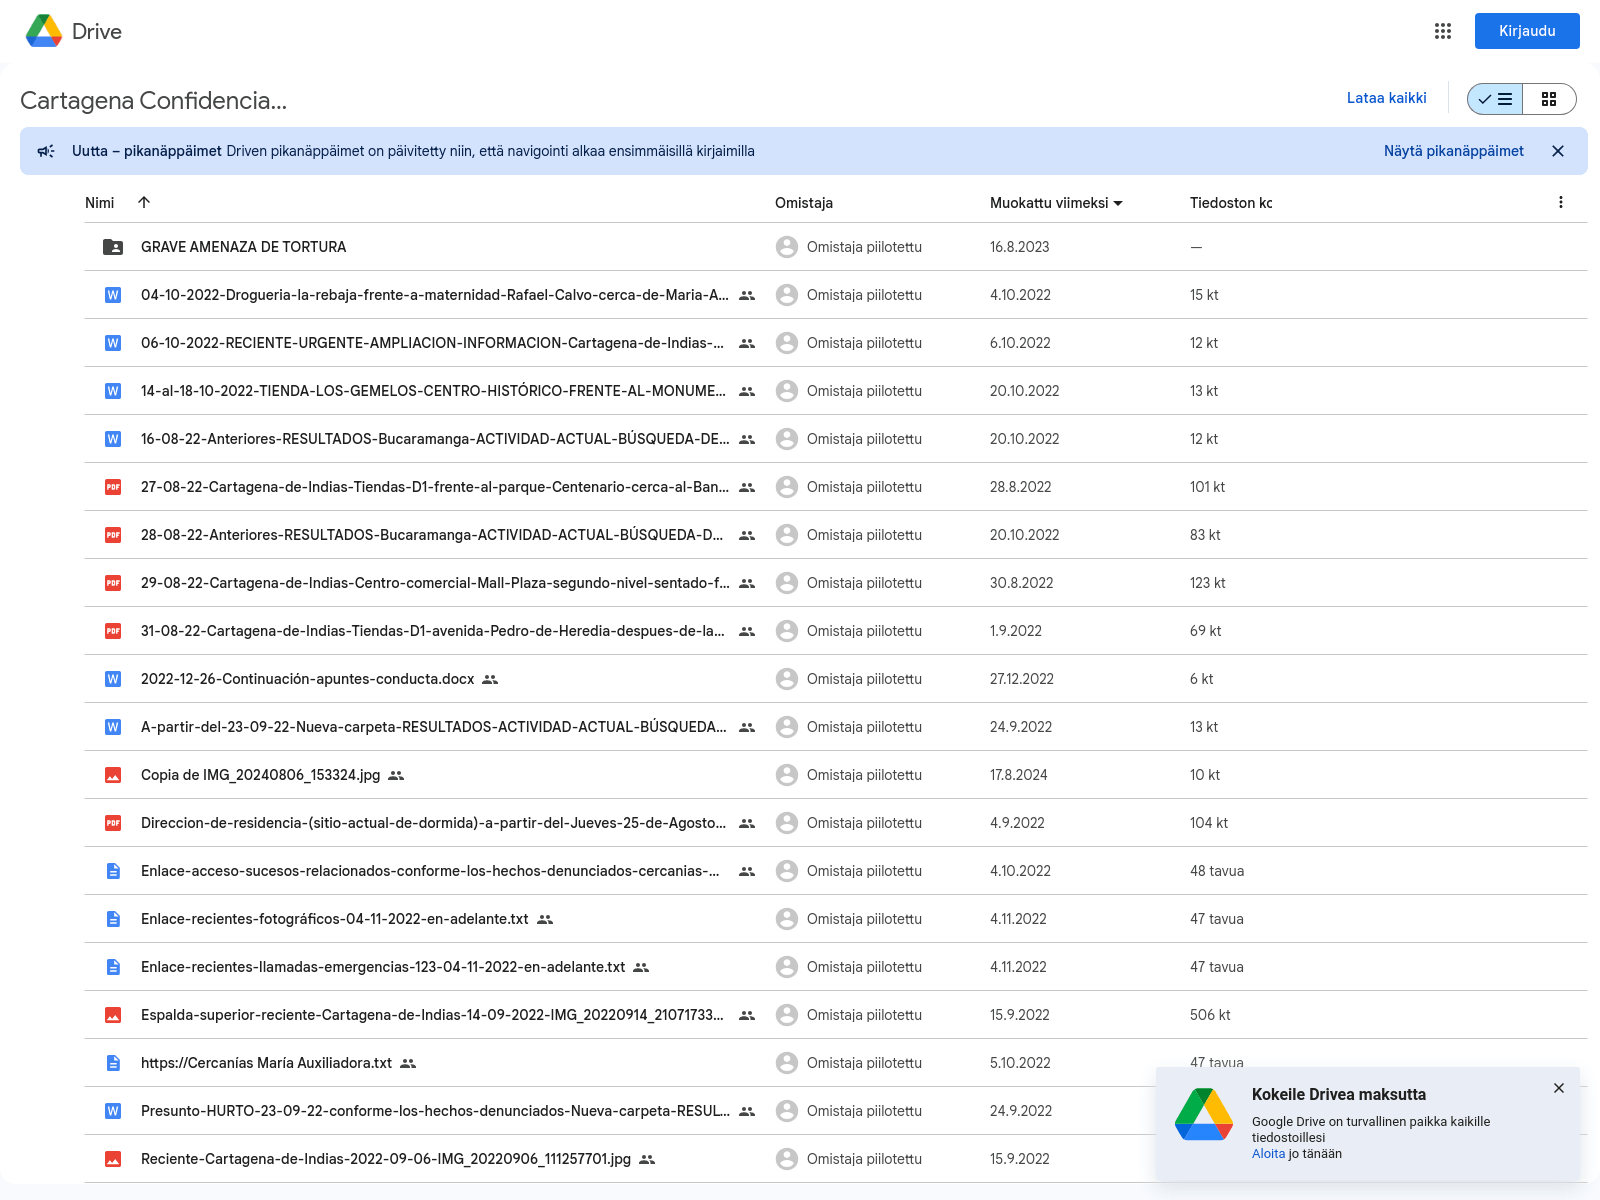Open the GRAVE AMENAZA DE TORTURA folder name
Viewport: 1600px width, 1200px height.
point(243,247)
